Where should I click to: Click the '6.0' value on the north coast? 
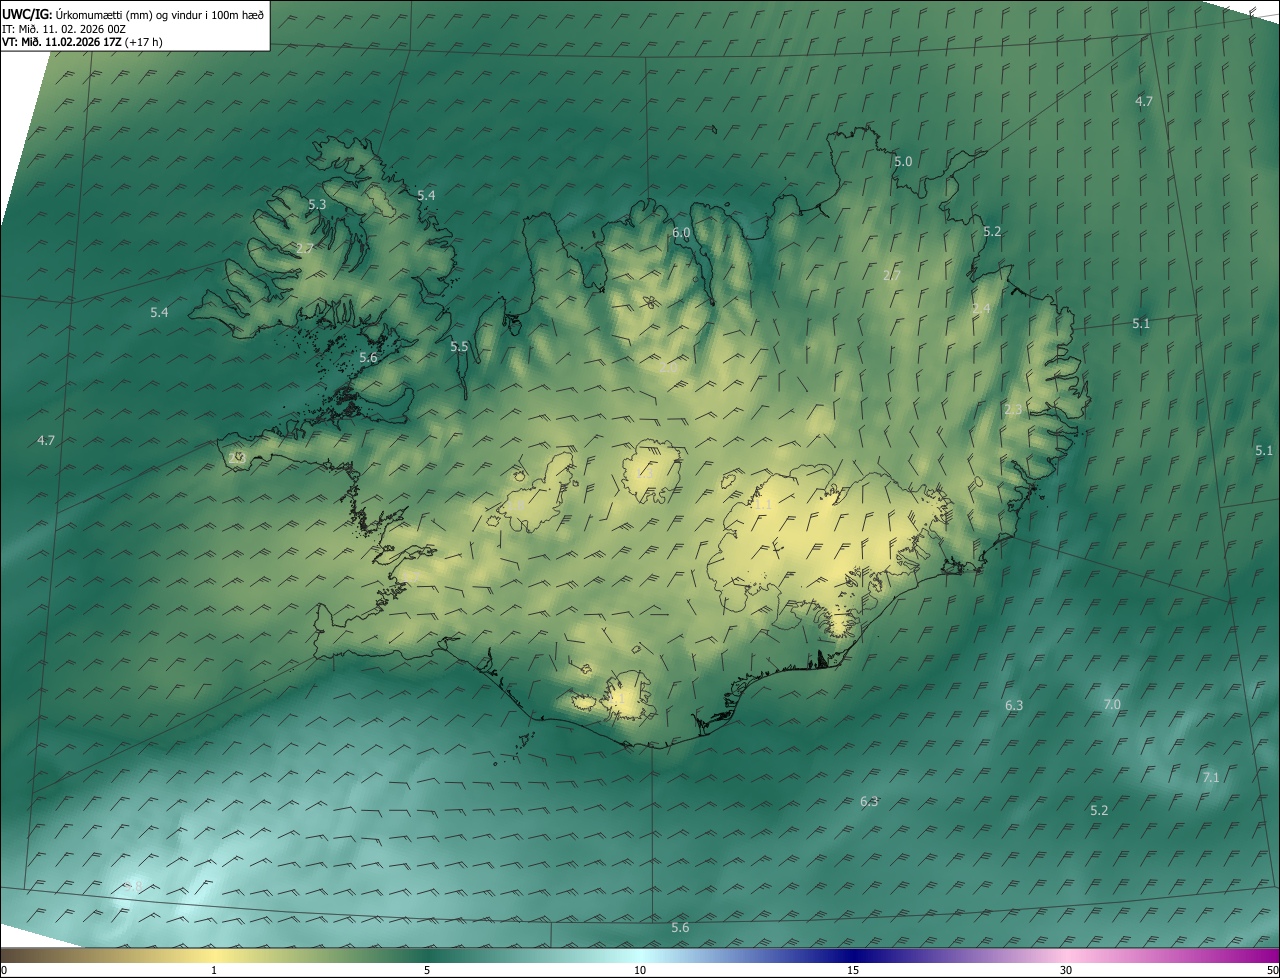[x=681, y=232]
